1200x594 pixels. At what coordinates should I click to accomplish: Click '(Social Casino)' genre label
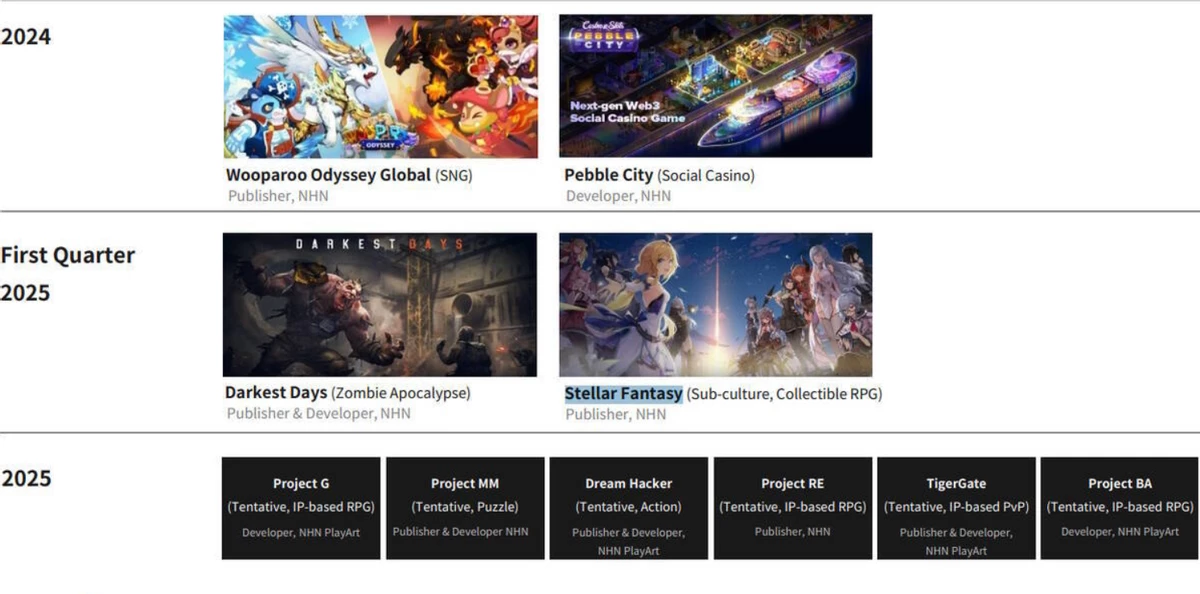706,176
